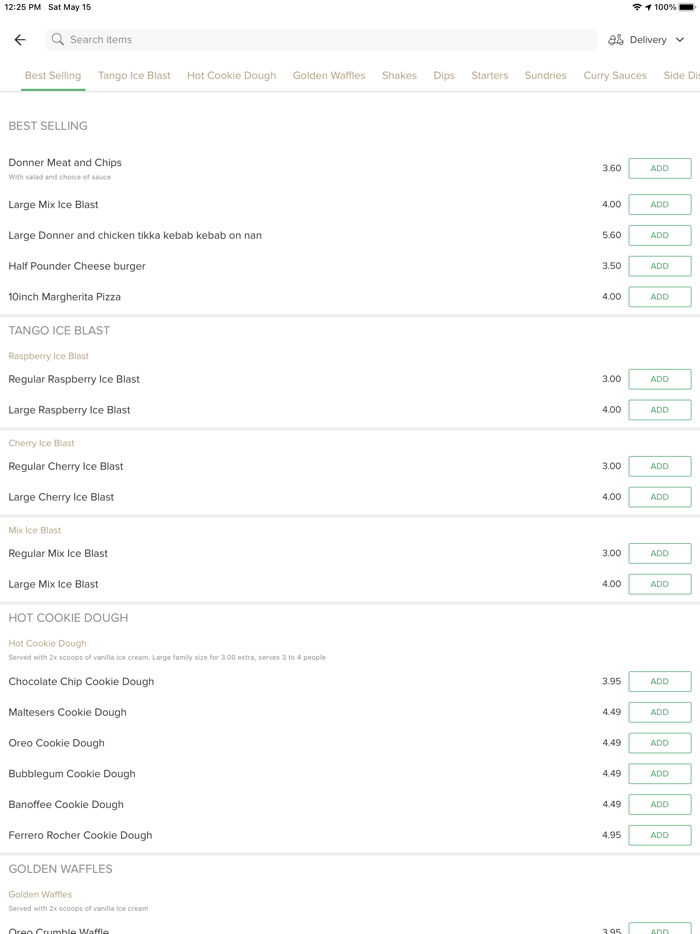700x934 pixels.
Task: Open Large Donner and chicken tikka kebab item
Action: point(135,236)
